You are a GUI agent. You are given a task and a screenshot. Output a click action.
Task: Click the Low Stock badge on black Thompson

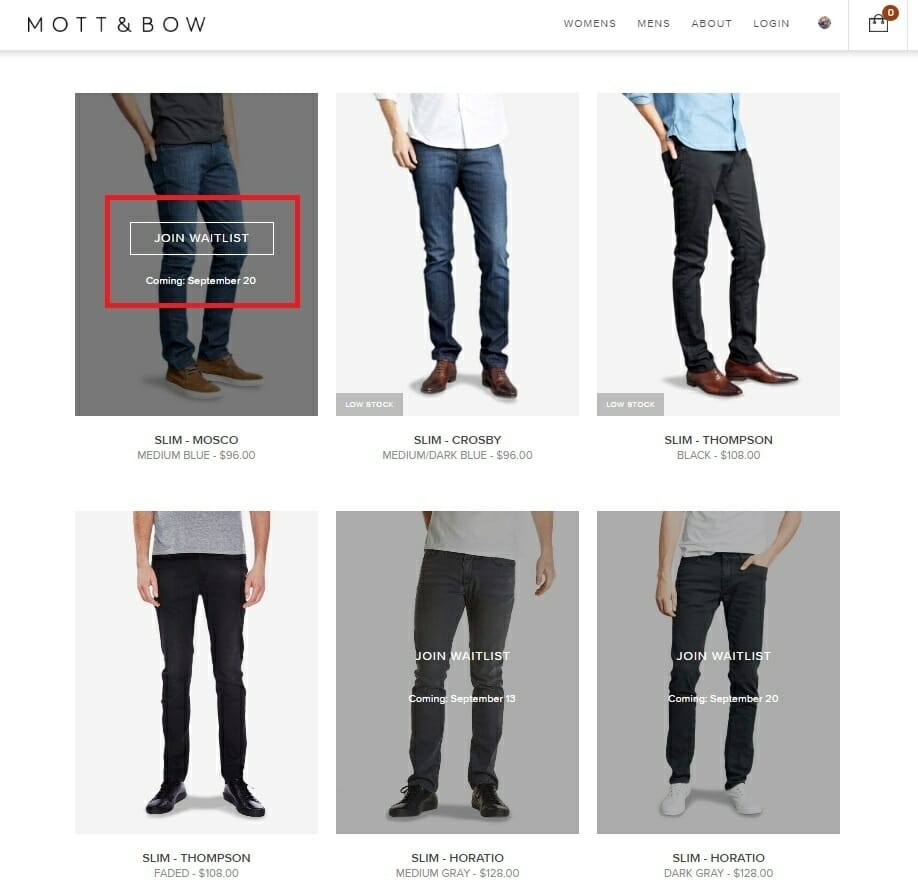(x=631, y=404)
